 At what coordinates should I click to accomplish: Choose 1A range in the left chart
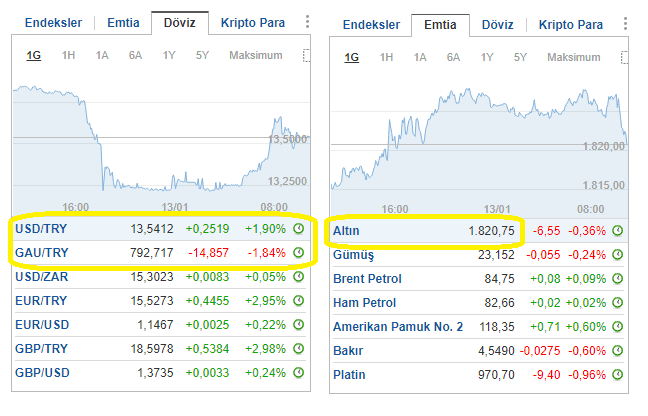pos(102,56)
